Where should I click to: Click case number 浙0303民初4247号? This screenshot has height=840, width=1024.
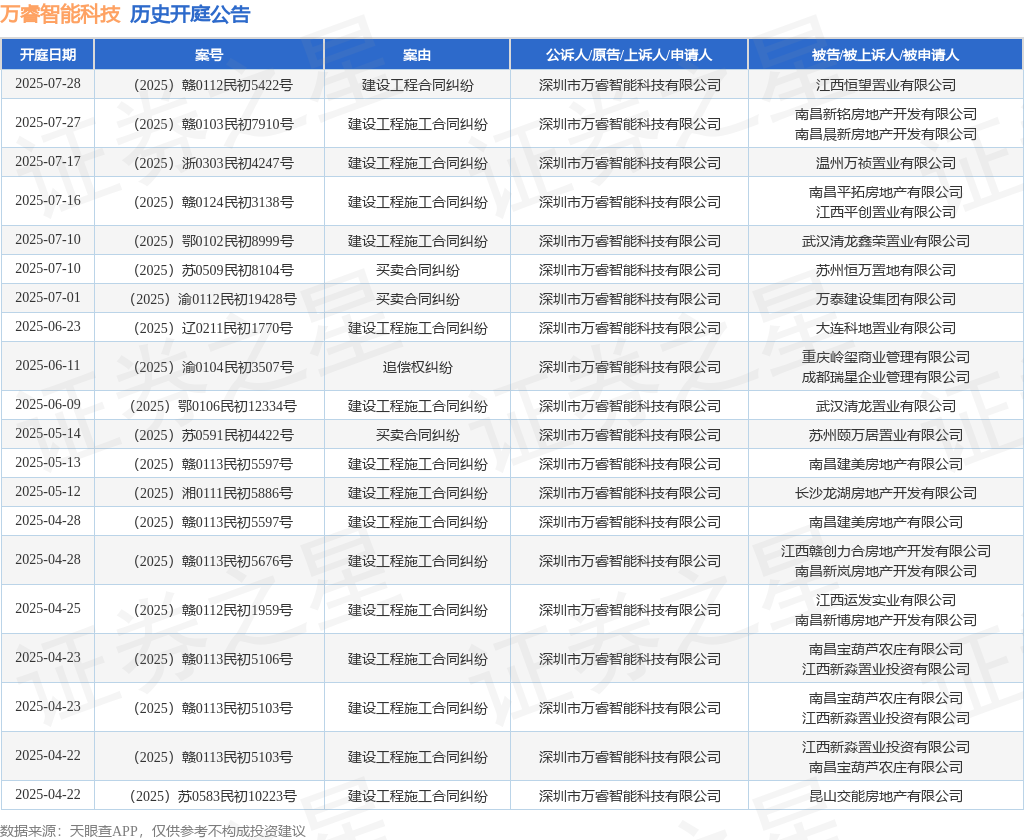coord(213,163)
